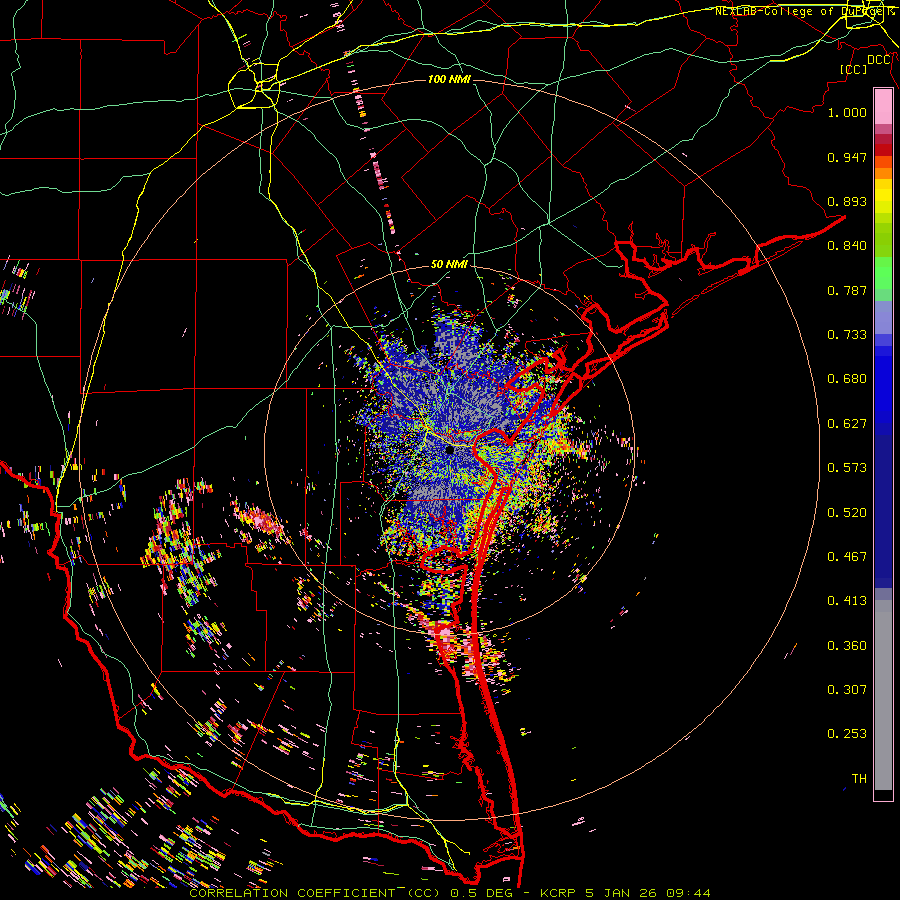Click the "50 NMI" range ring label

[449, 264]
